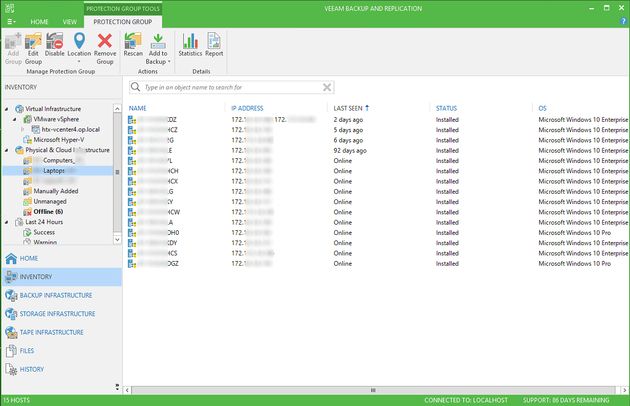Open Edit Group from the ribbon
This screenshot has height=406, width=630.
tap(33, 49)
